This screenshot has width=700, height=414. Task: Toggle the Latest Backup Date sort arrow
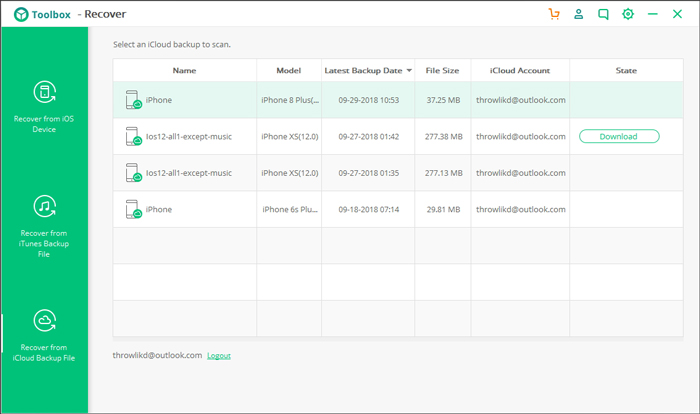(x=409, y=71)
